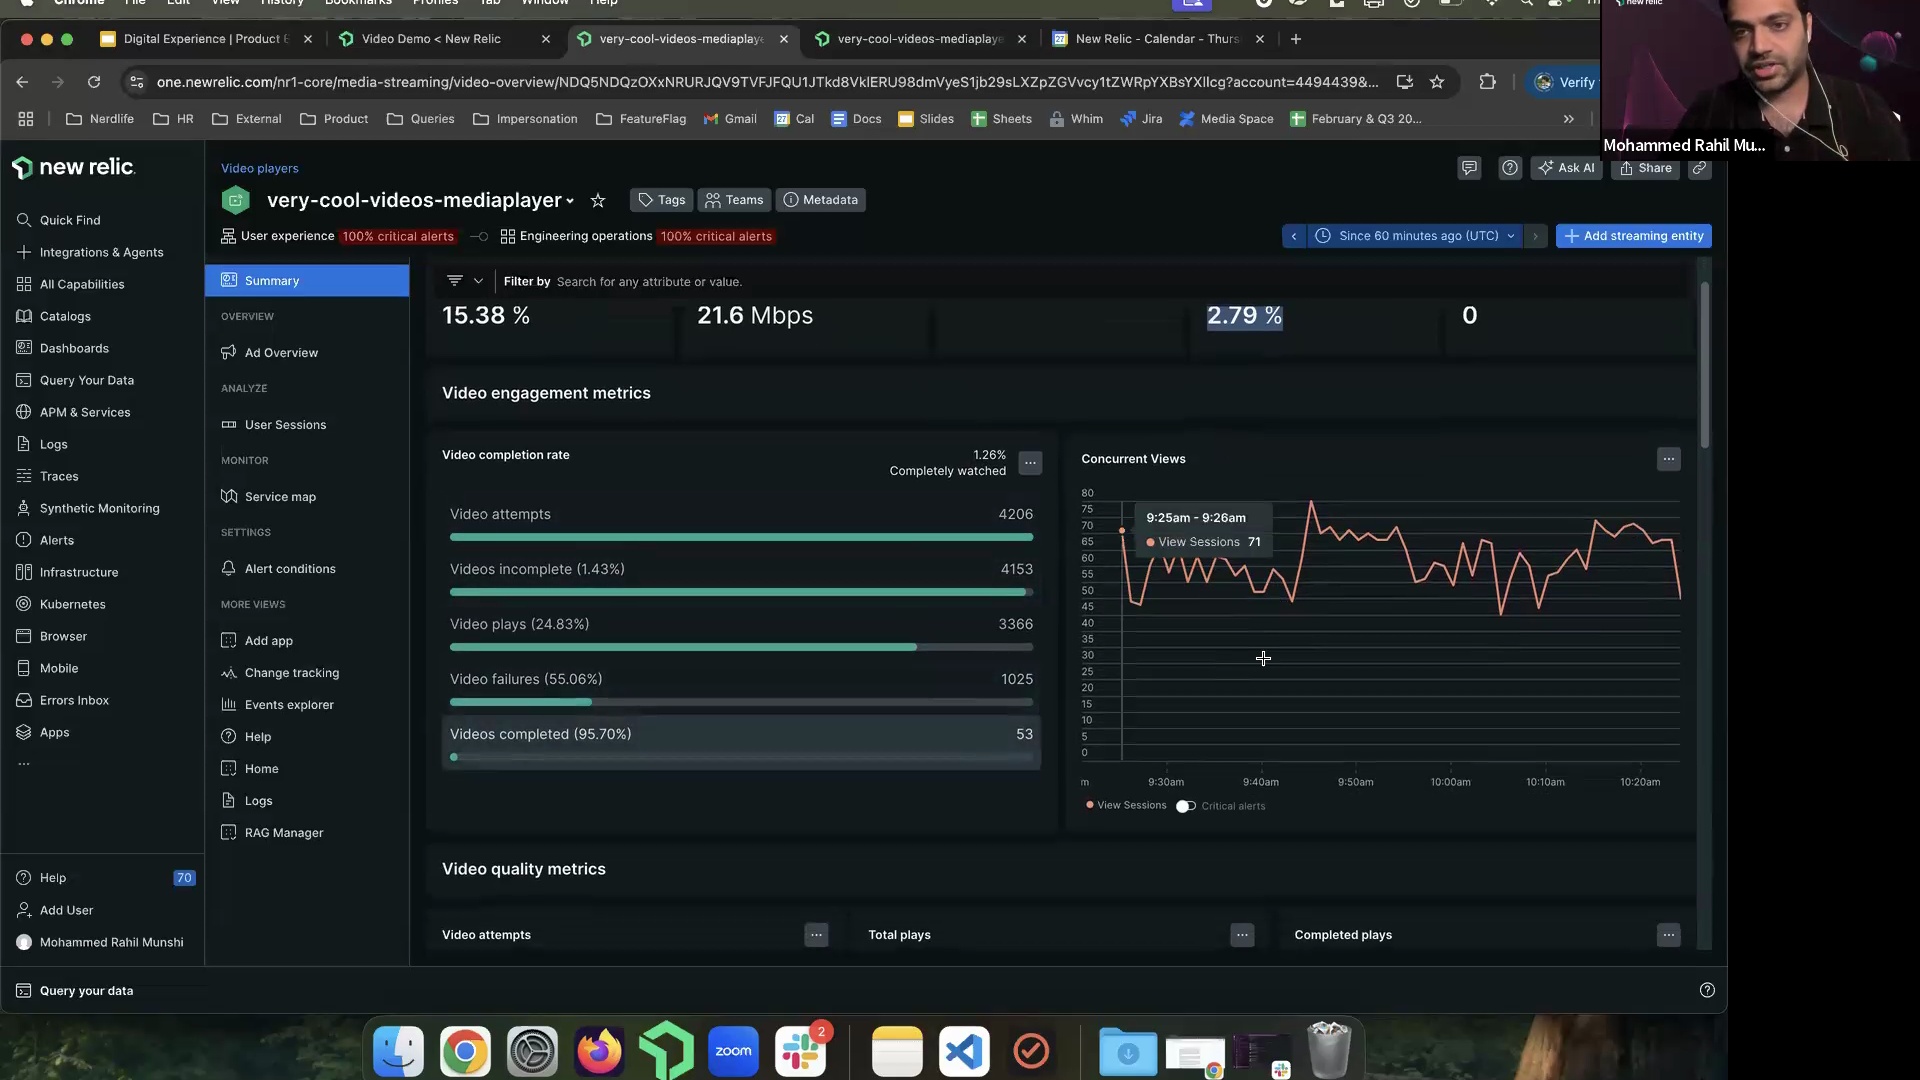Screen dimensions: 1920x1080
Task: Open Video players breadcrumb link
Action: (259, 168)
